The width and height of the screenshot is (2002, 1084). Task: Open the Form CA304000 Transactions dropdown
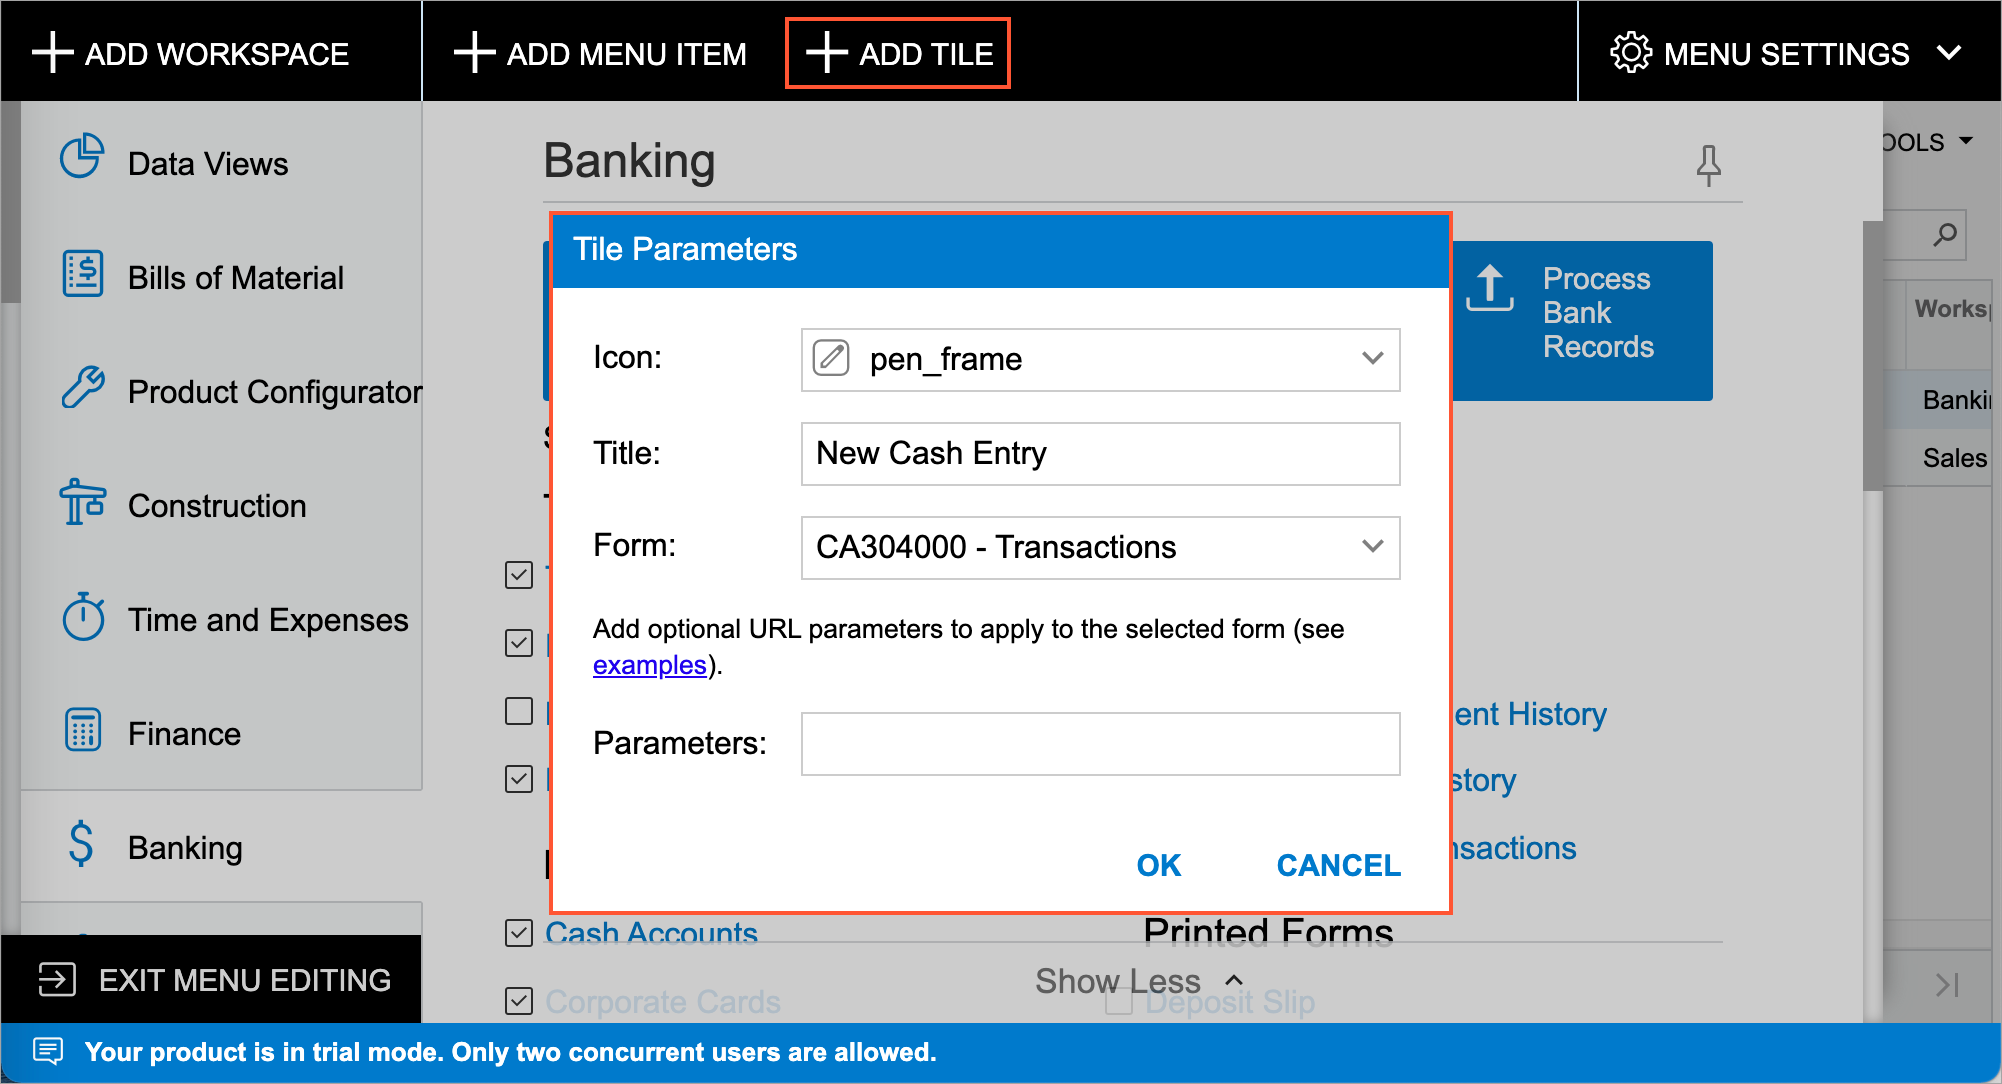[x=1372, y=547]
